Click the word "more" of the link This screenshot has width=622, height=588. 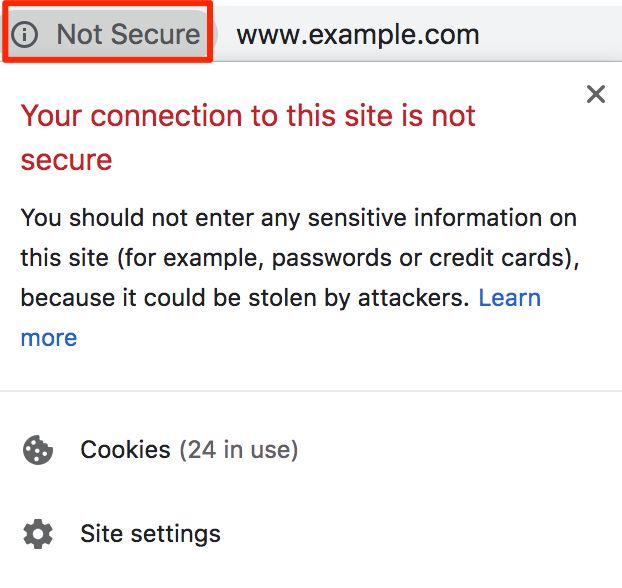click(x=49, y=338)
